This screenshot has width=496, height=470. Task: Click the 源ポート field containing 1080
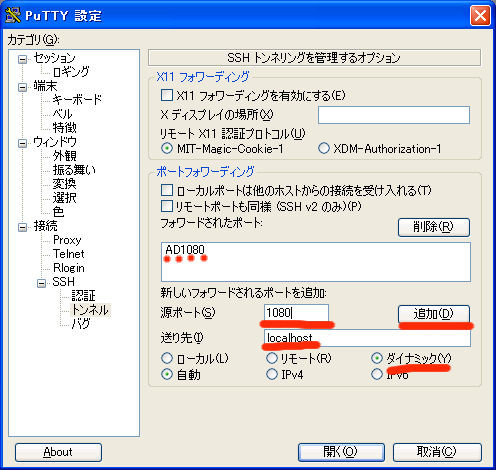pyautogui.click(x=296, y=313)
